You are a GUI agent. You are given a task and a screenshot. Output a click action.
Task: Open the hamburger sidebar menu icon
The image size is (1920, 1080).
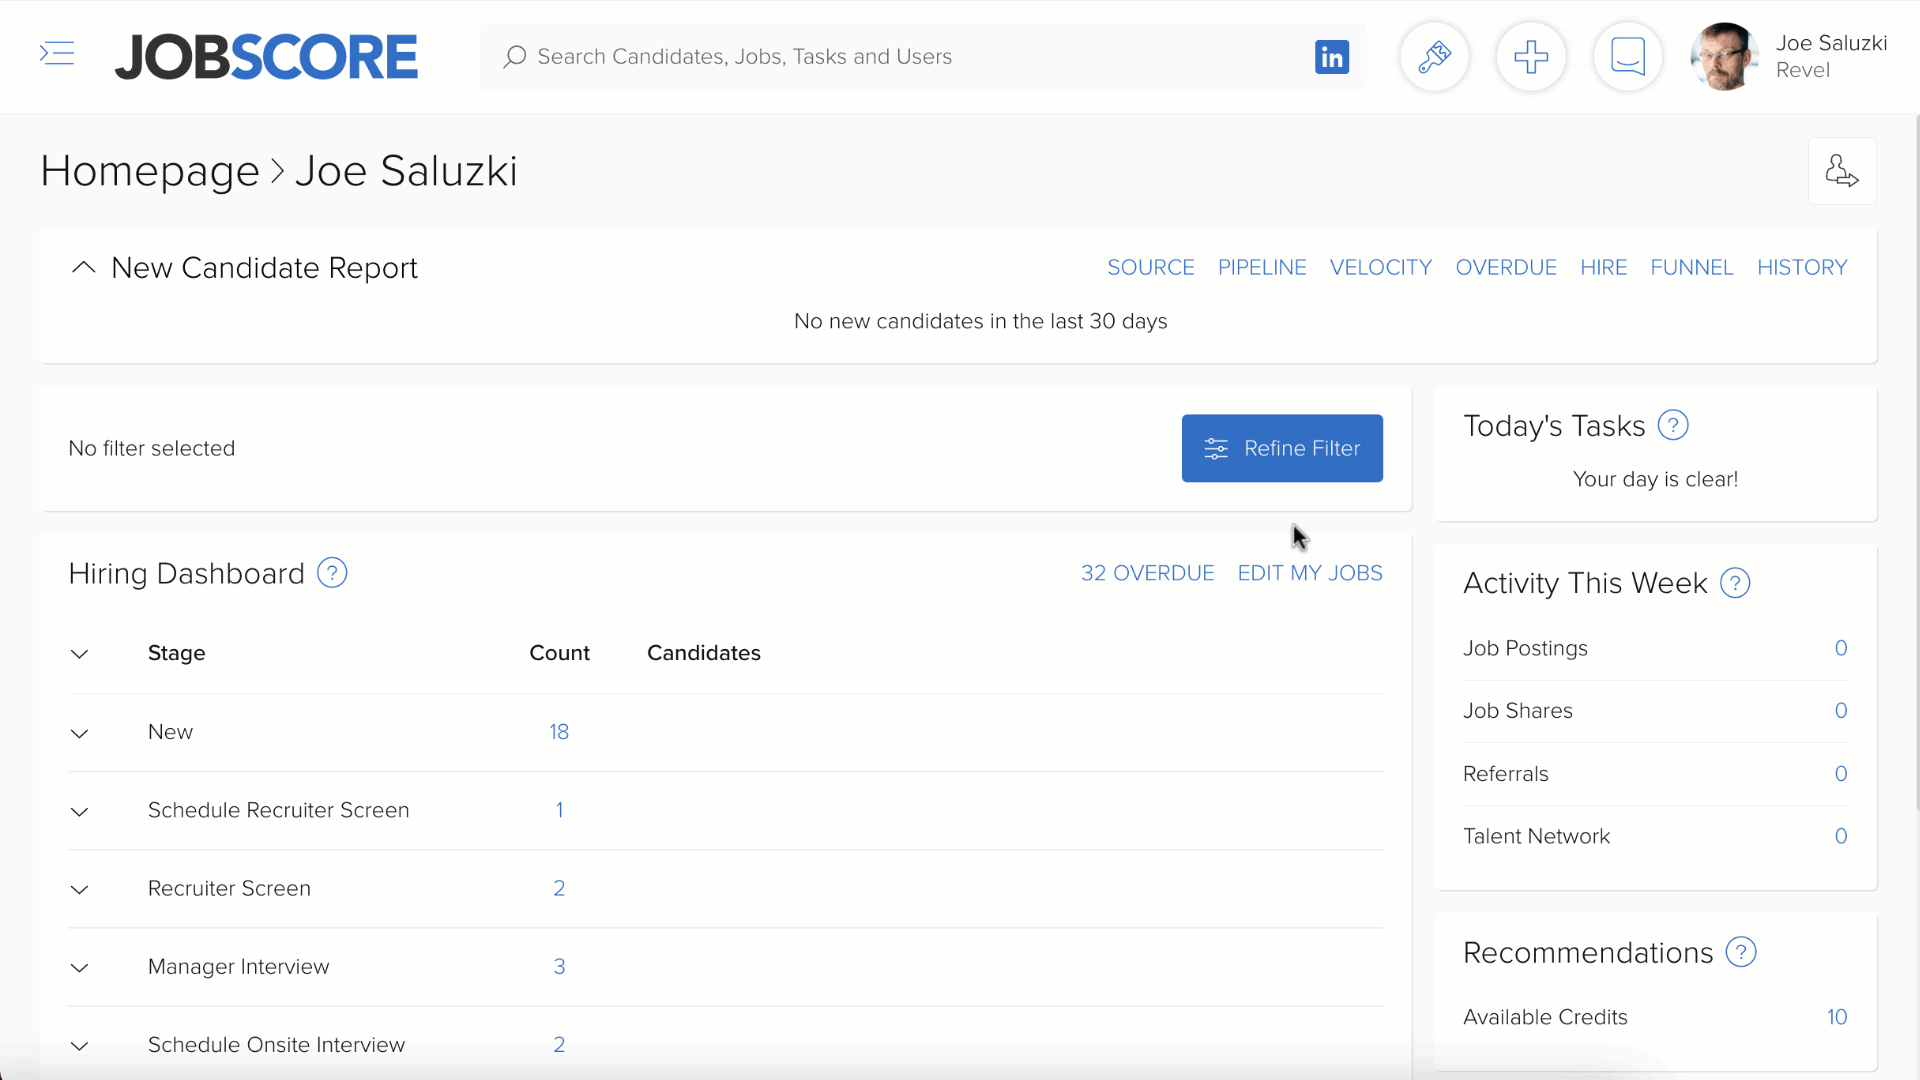[x=57, y=54]
